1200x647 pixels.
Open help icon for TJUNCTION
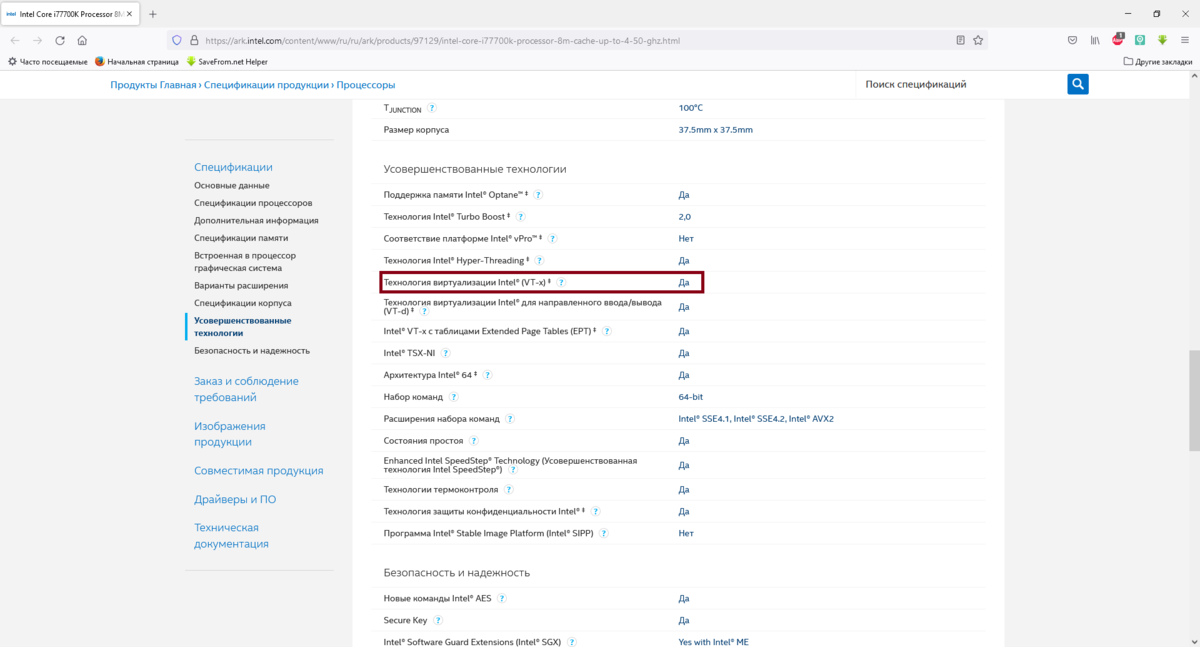pos(432,108)
